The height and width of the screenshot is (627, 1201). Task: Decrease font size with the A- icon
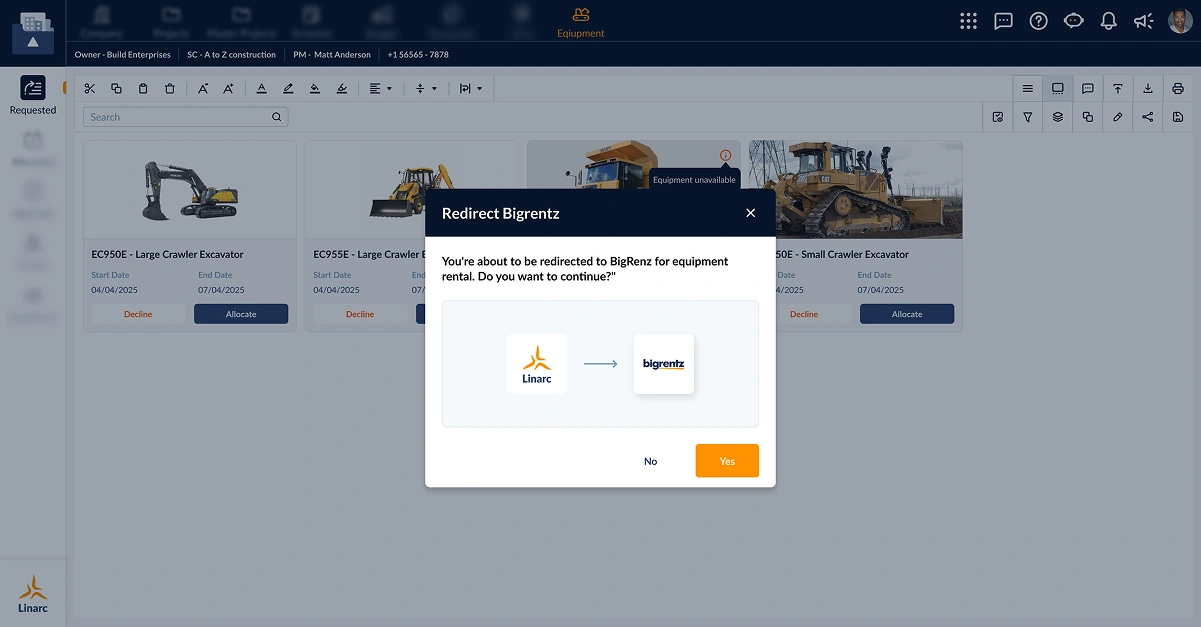point(203,88)
